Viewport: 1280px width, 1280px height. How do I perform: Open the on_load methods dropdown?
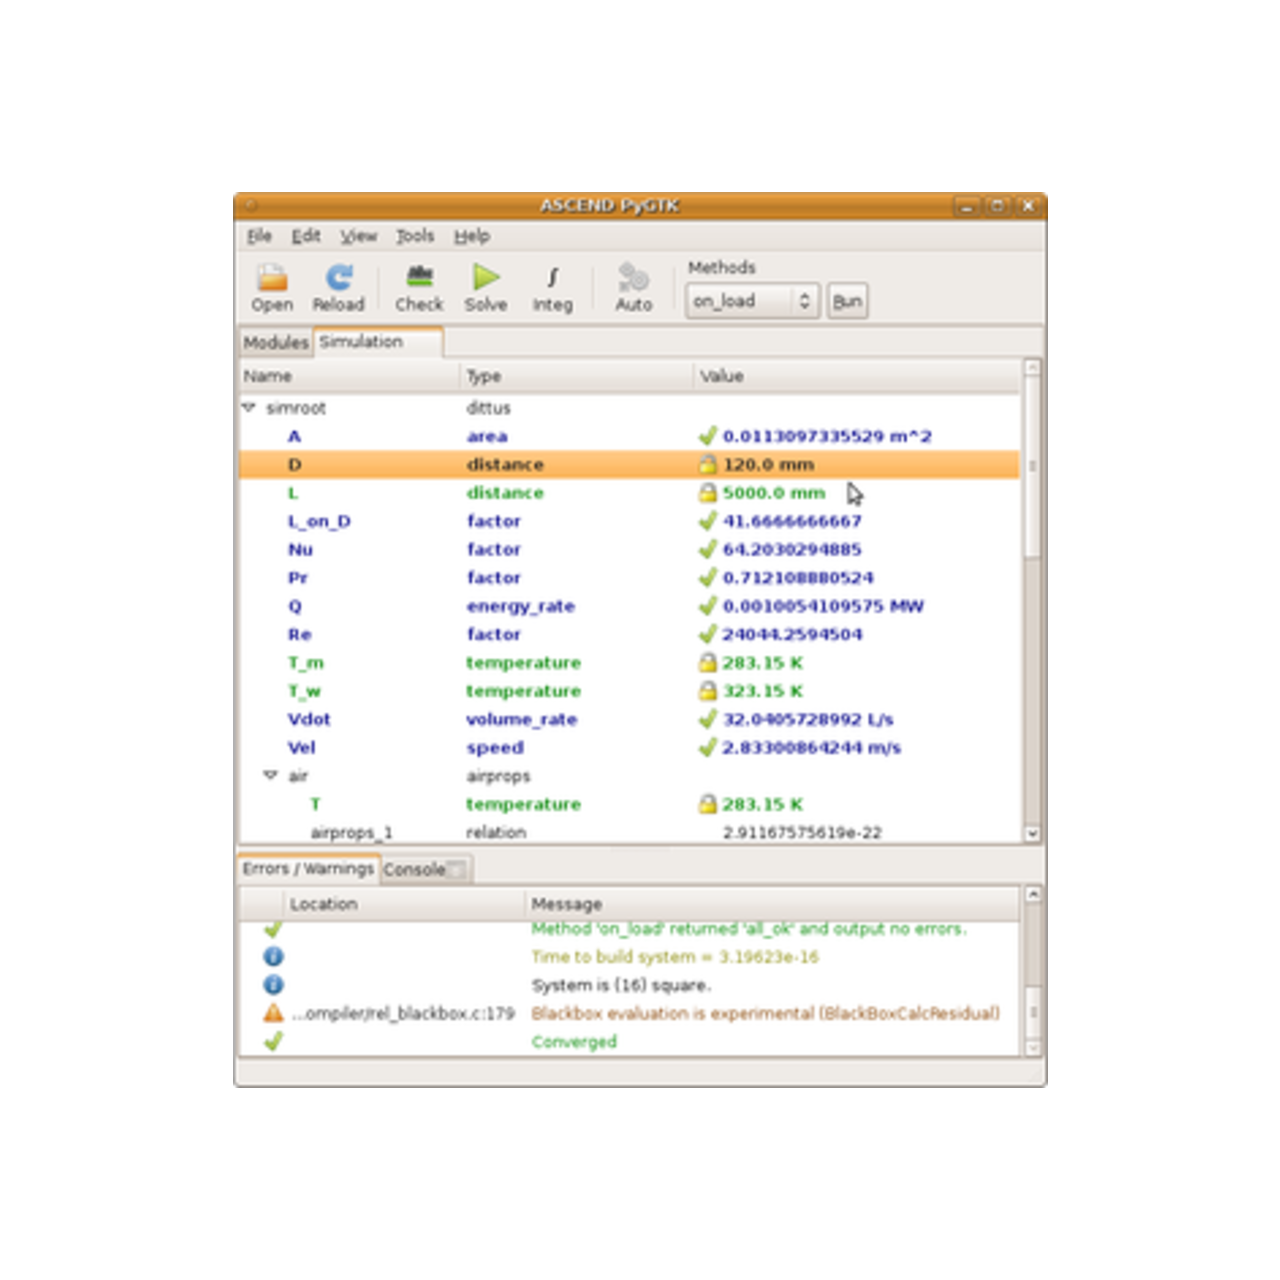(x=752, y=301)
